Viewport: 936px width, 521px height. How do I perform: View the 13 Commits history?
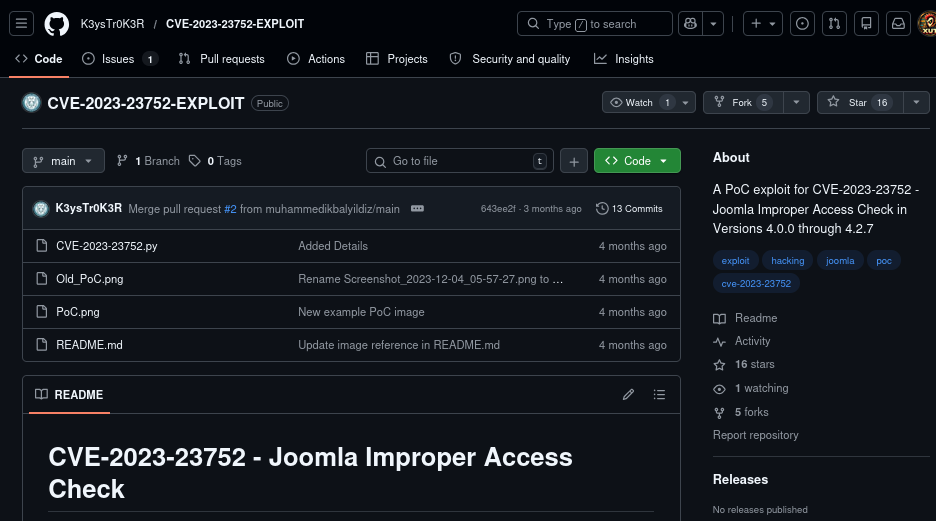point(629,208)
